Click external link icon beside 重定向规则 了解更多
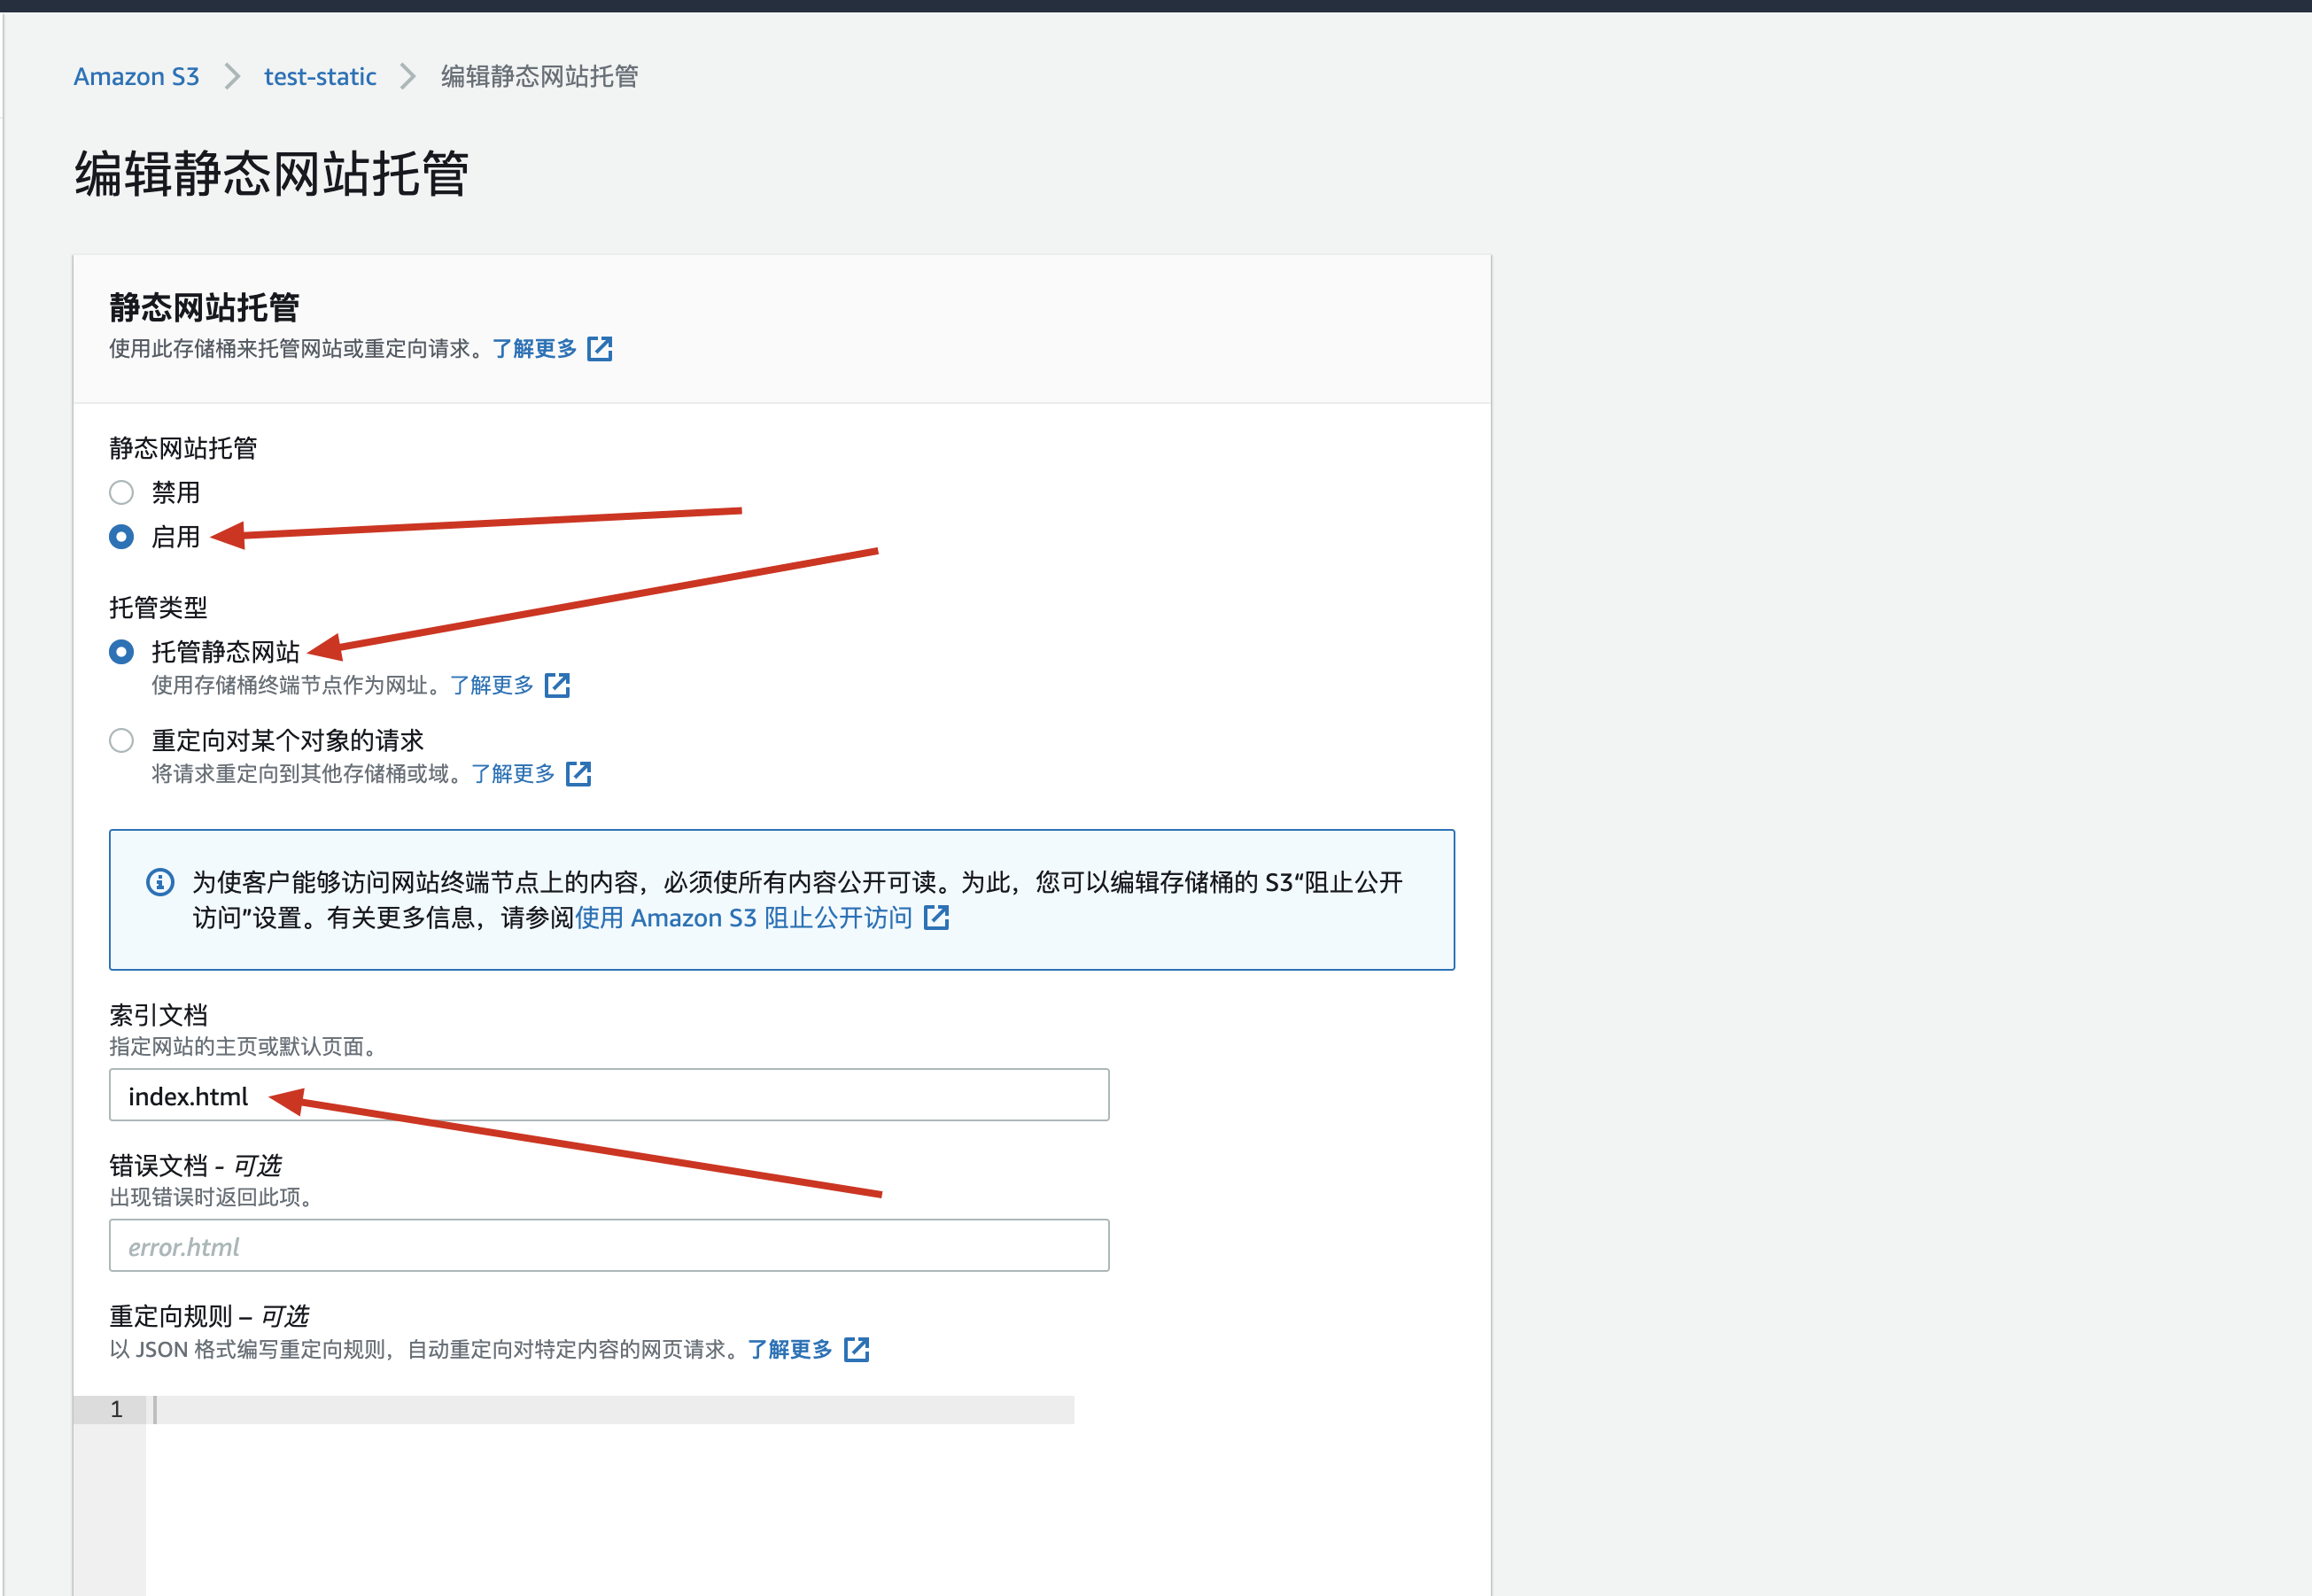Image resolution: width=2312 pixels, height=1596 pixels. pyautogui.click(x=856, y=1350)
